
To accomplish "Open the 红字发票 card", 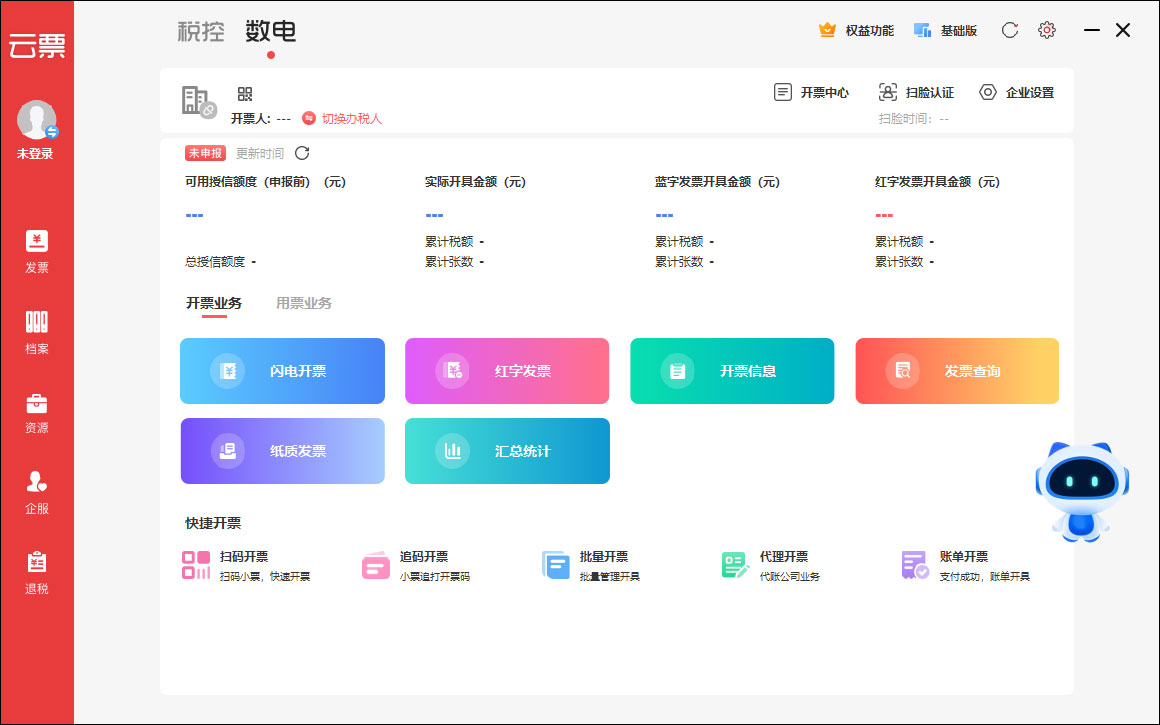I will click(x=507, y=371).
